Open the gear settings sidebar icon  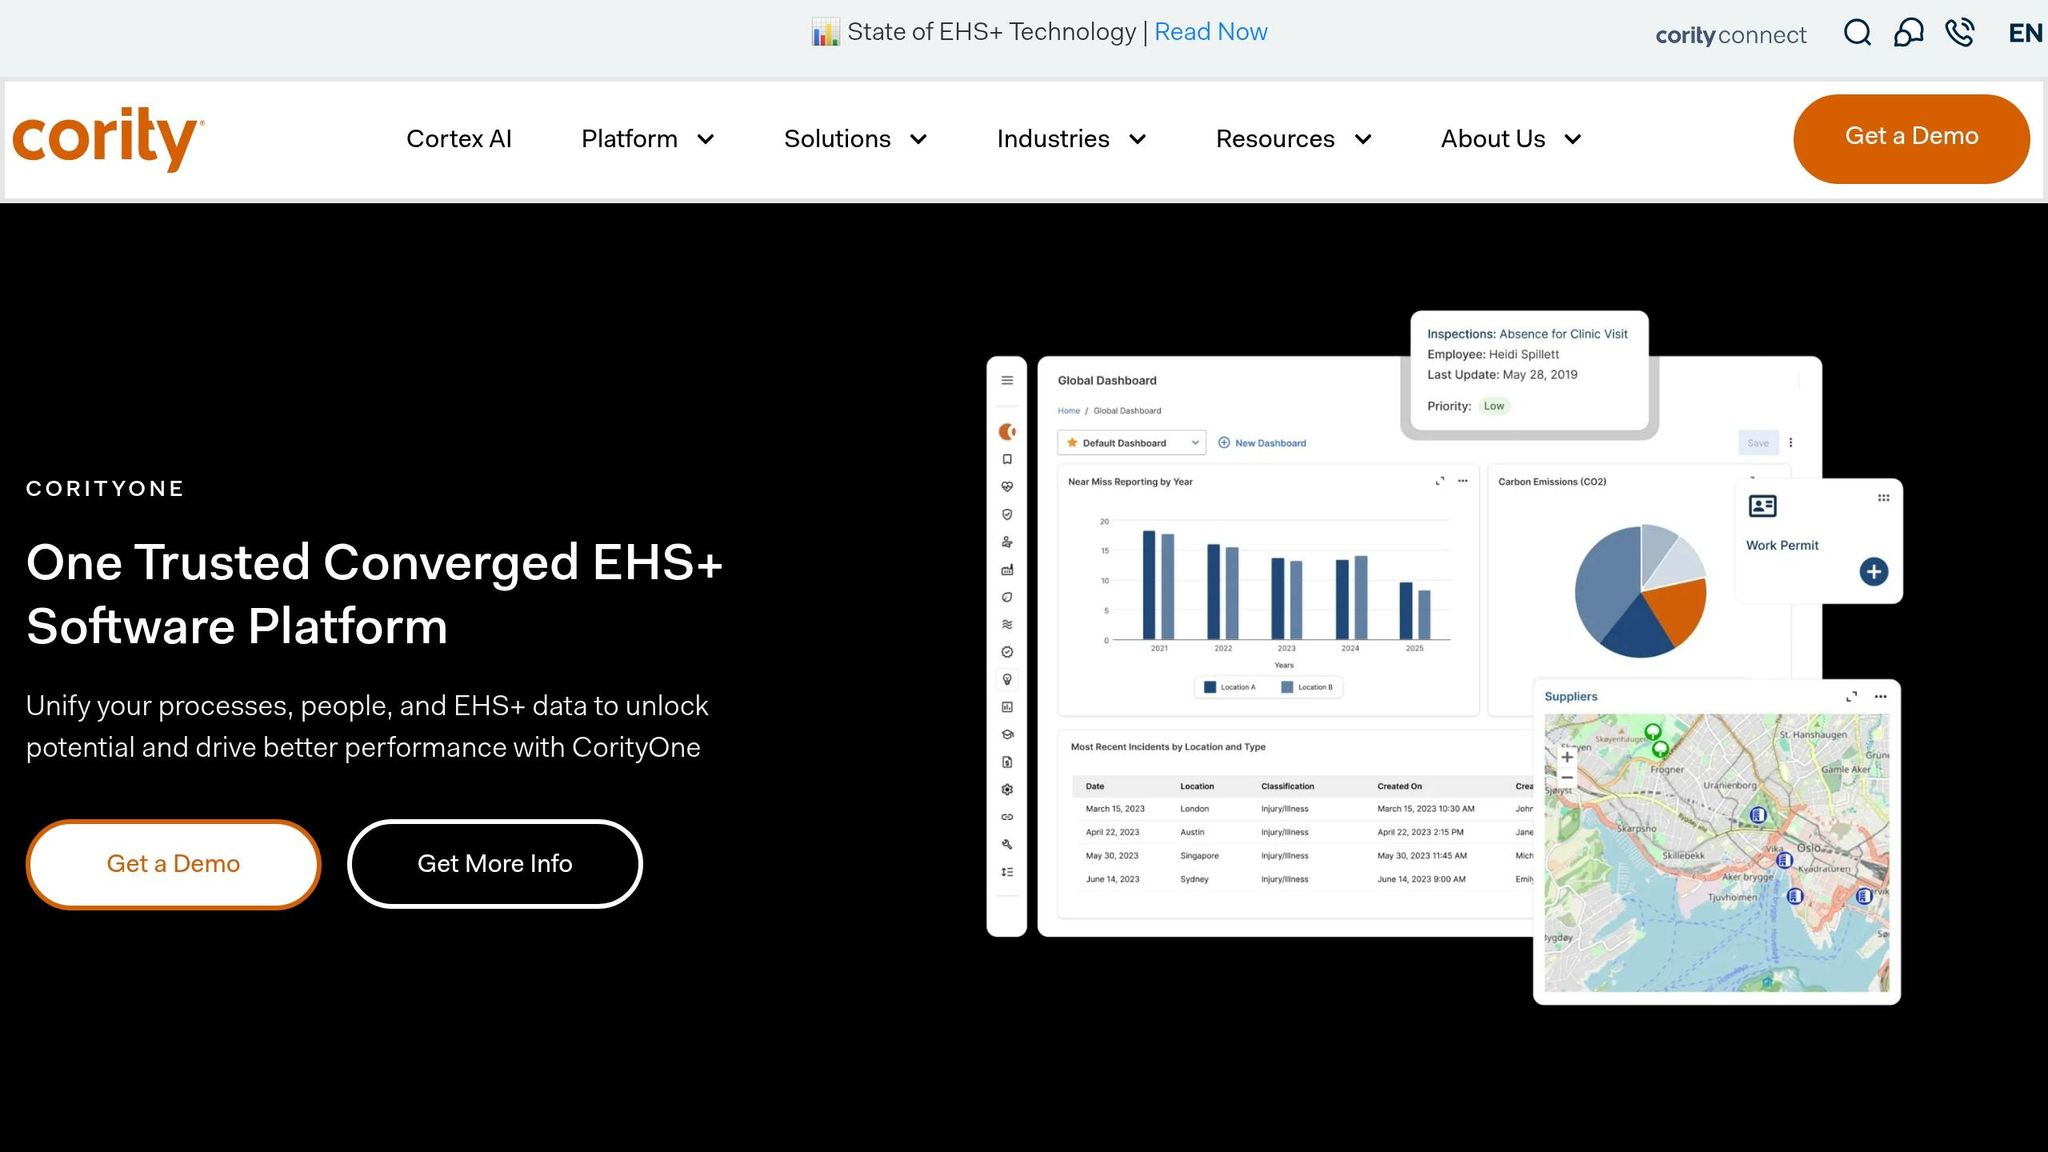pos(1007,789)
